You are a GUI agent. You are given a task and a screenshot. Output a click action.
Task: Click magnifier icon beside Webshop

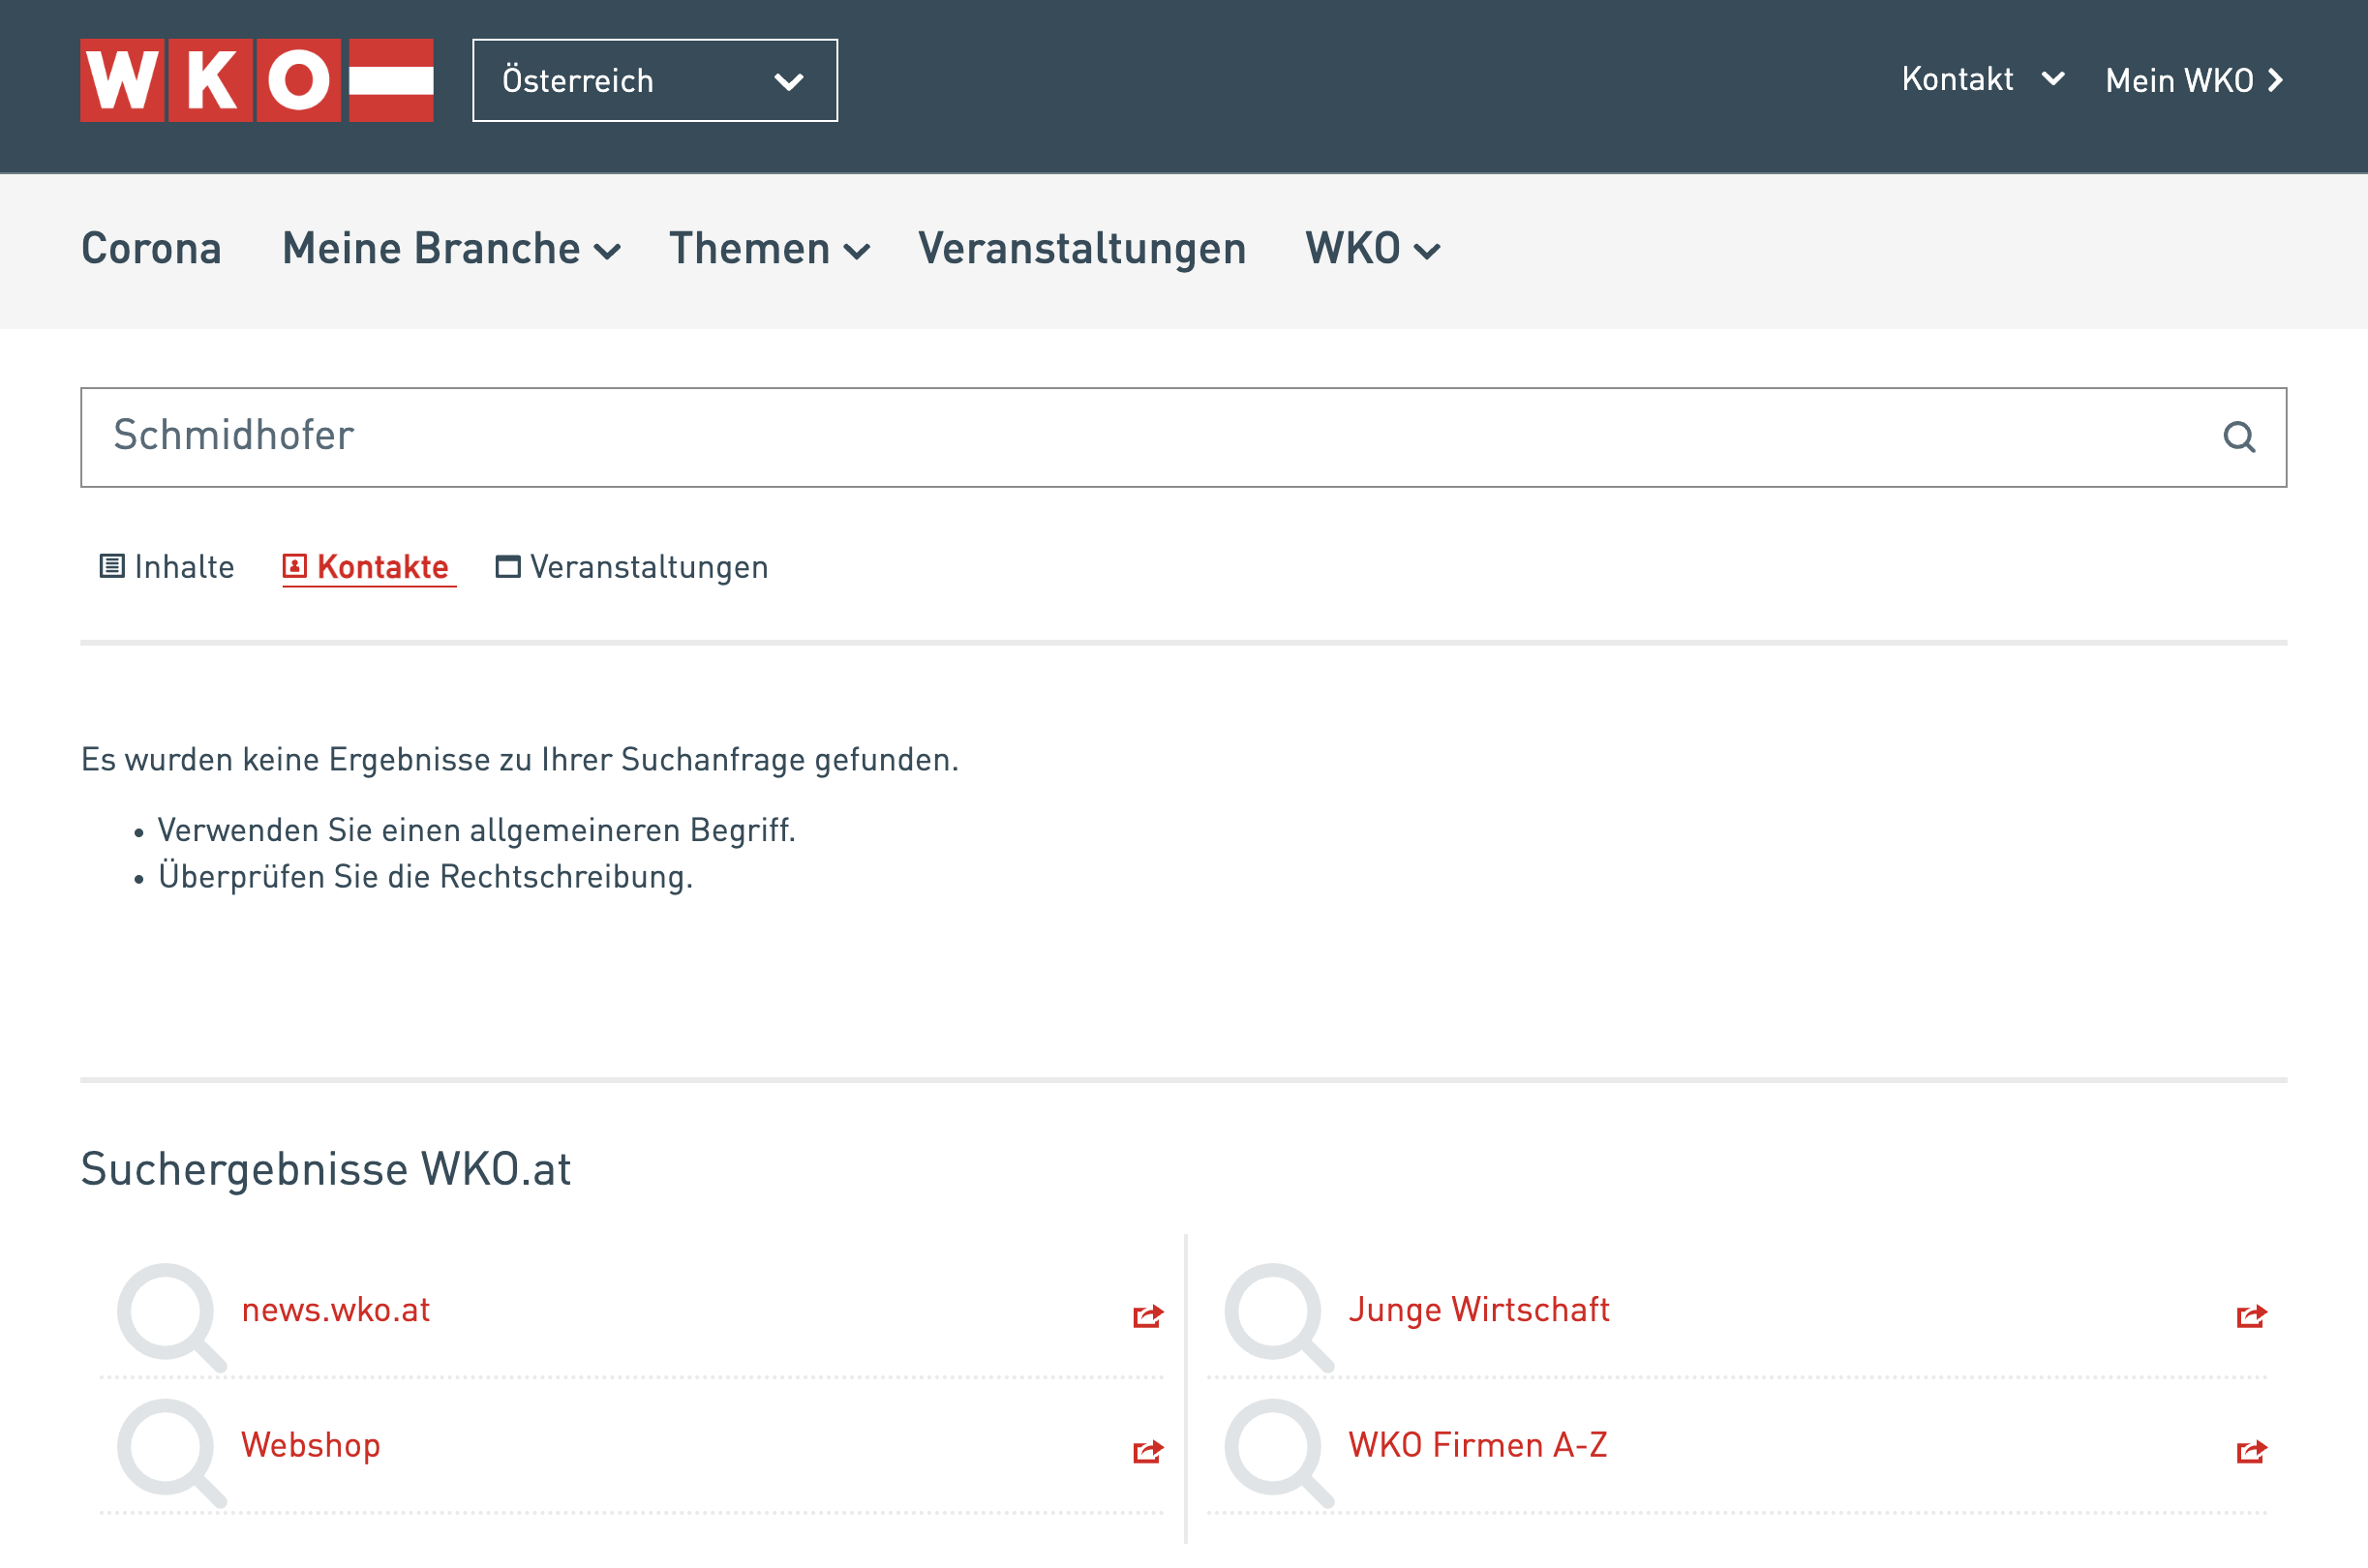pos(172,1452)
